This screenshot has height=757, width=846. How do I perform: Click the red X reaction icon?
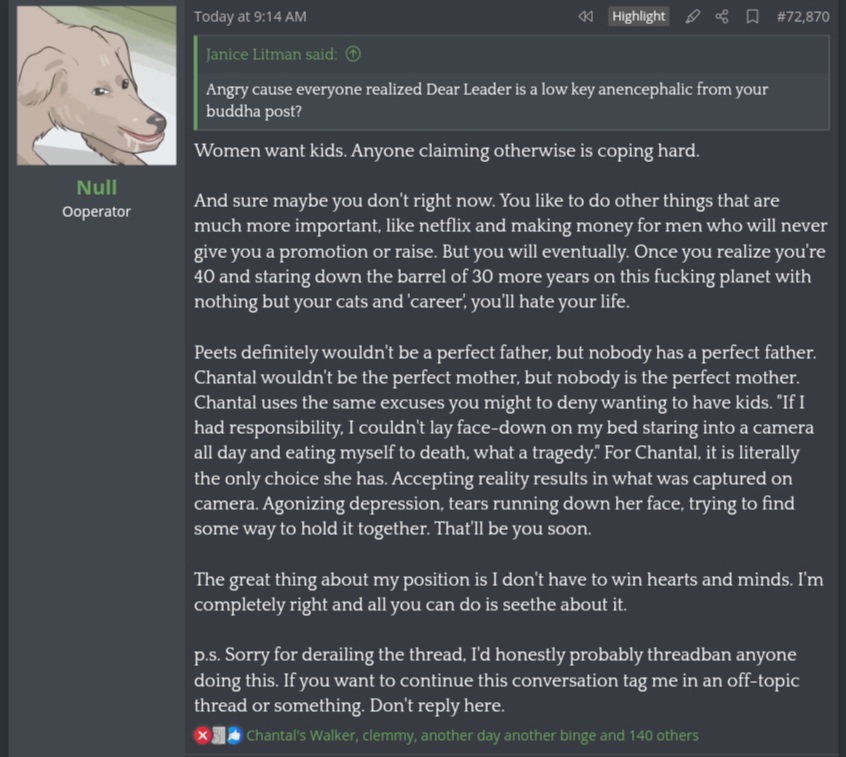[202, 736]
